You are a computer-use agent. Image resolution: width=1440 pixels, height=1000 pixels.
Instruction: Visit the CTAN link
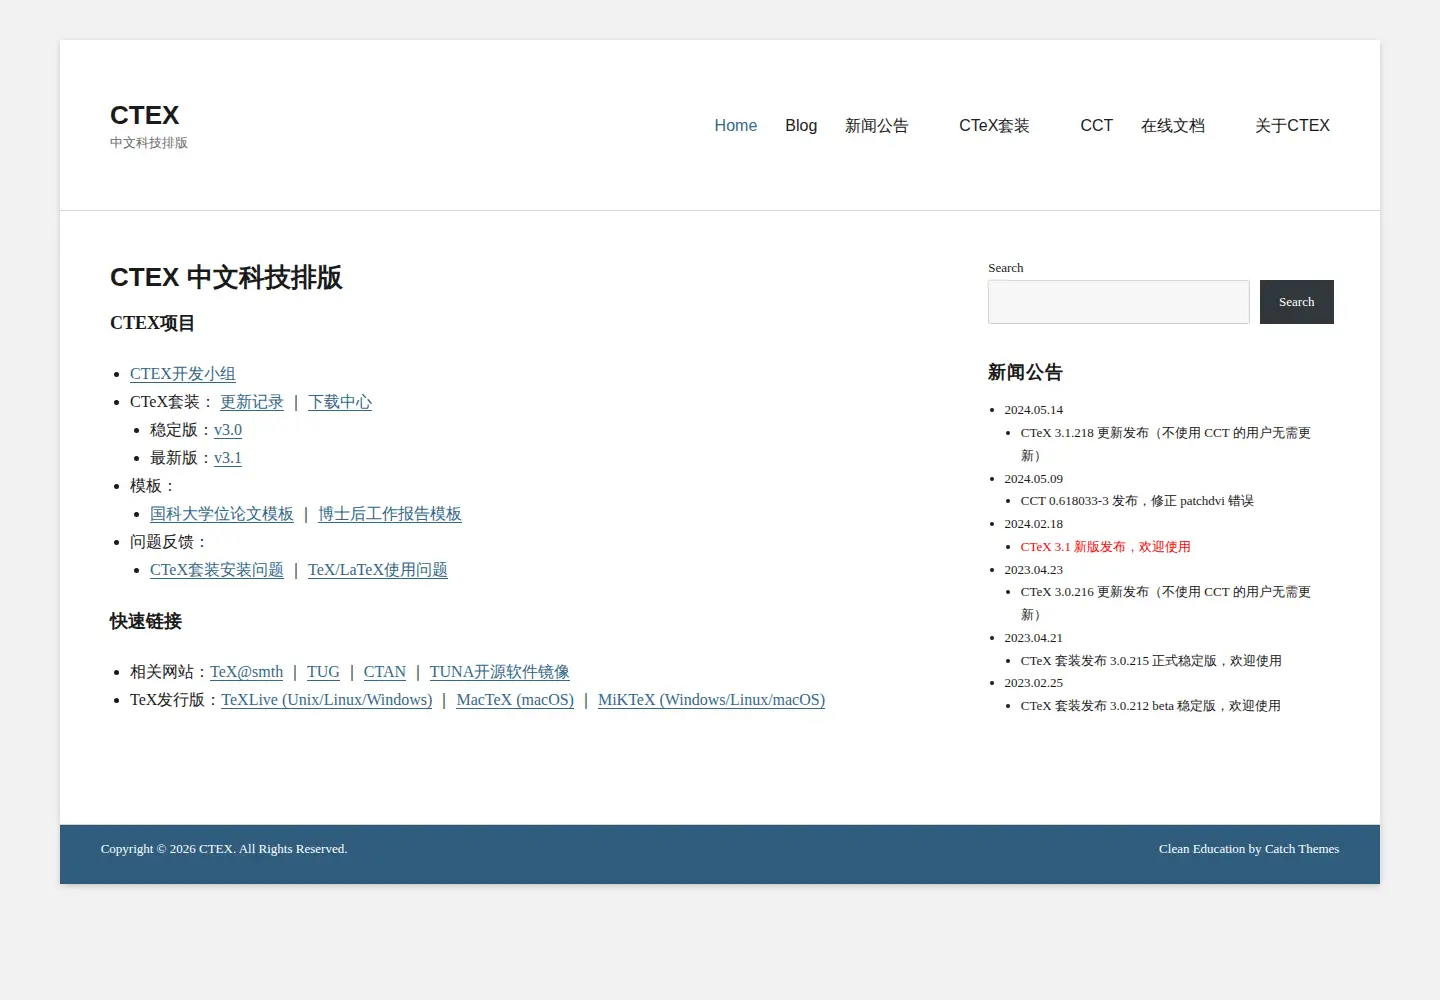pos(385,672)
